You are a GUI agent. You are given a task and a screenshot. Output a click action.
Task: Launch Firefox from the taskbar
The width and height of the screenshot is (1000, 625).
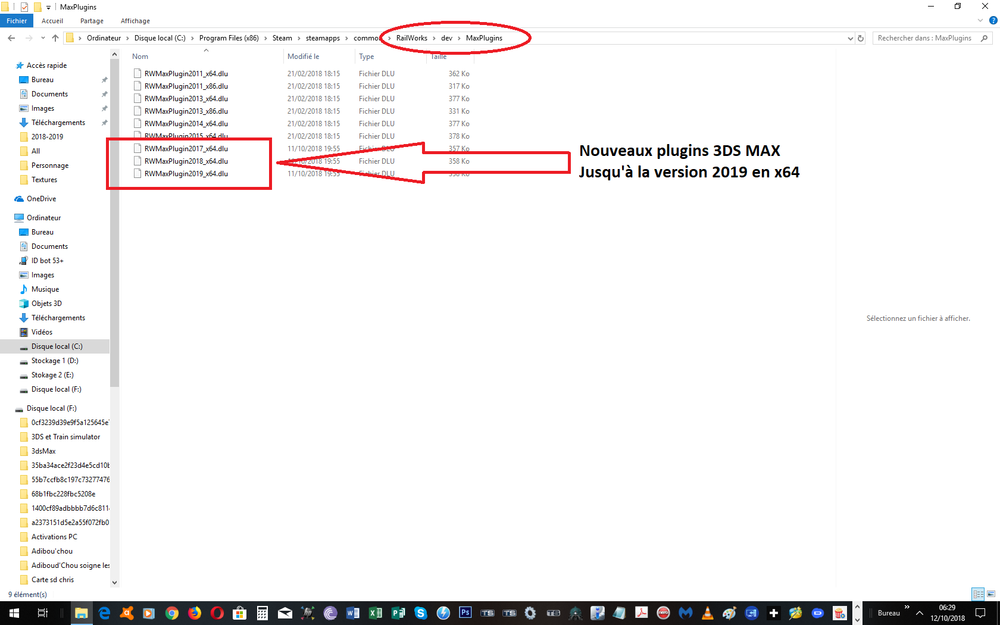coord(195,614)
